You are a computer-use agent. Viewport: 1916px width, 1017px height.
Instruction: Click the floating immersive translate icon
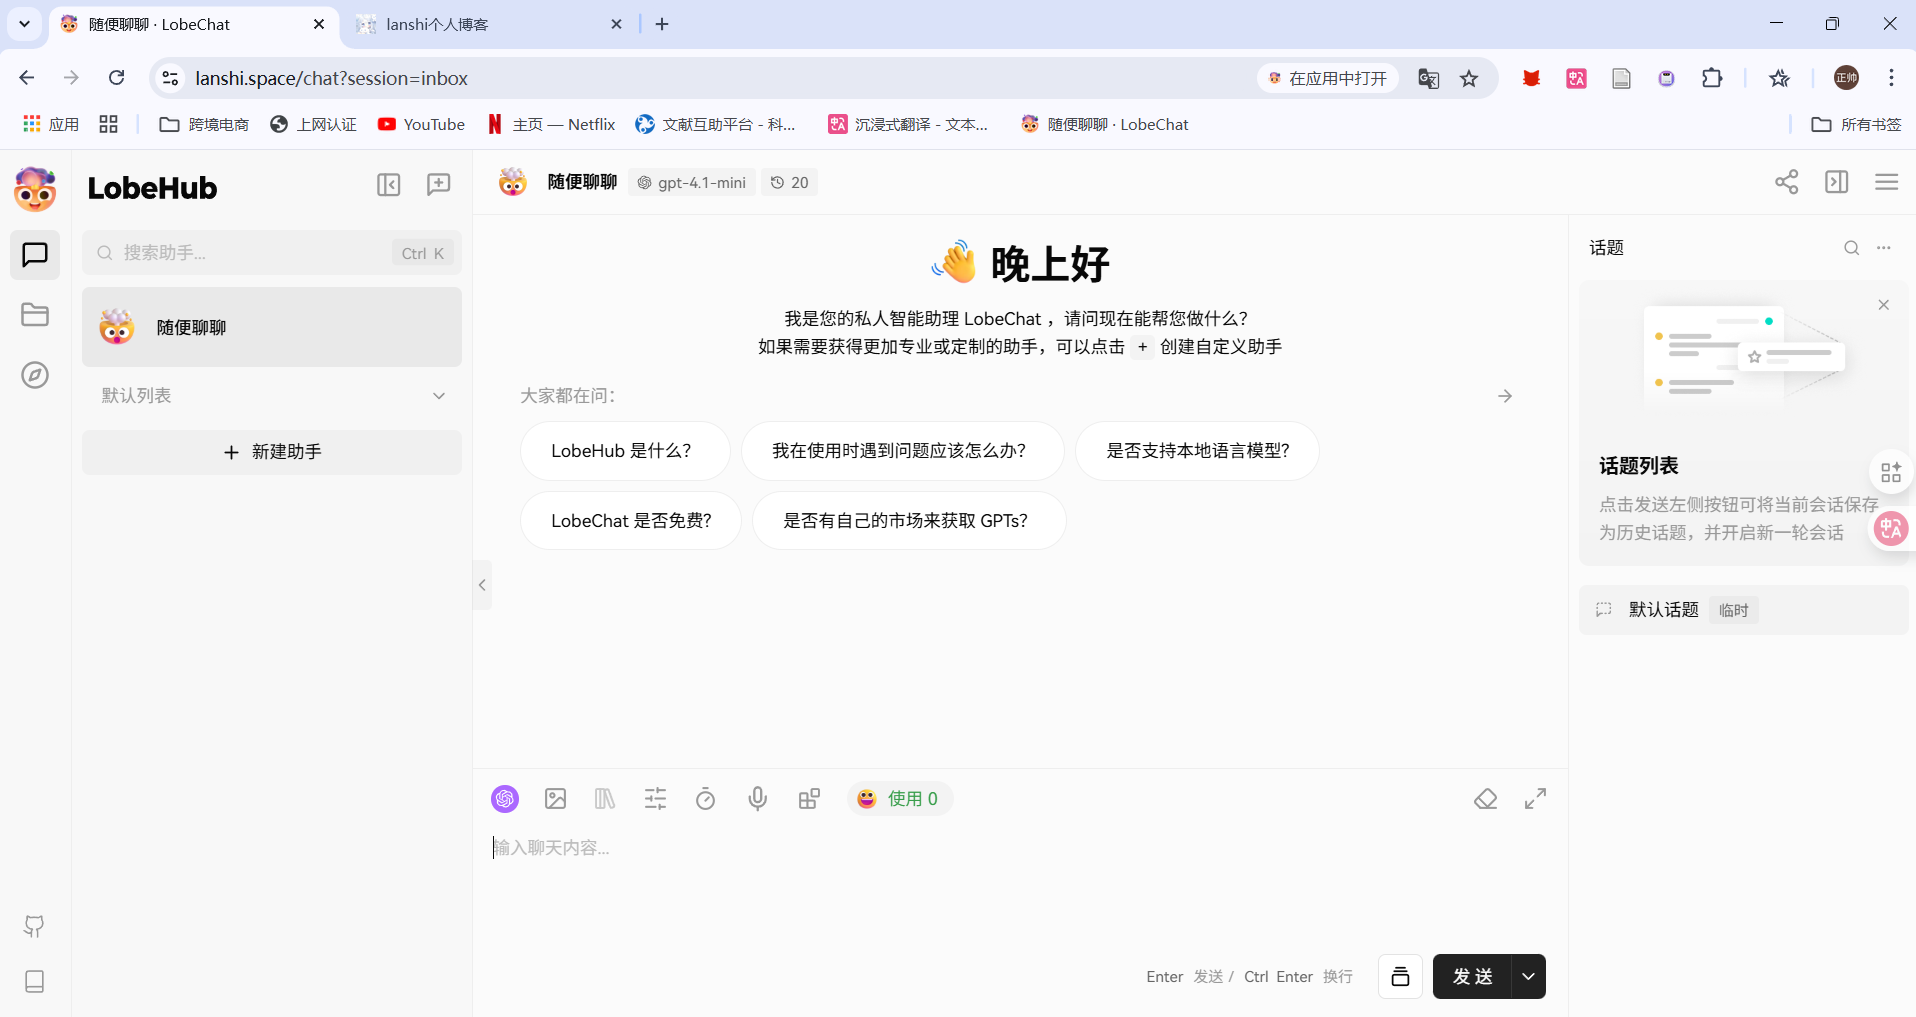pyautogui.click(x=1891, y=528)
